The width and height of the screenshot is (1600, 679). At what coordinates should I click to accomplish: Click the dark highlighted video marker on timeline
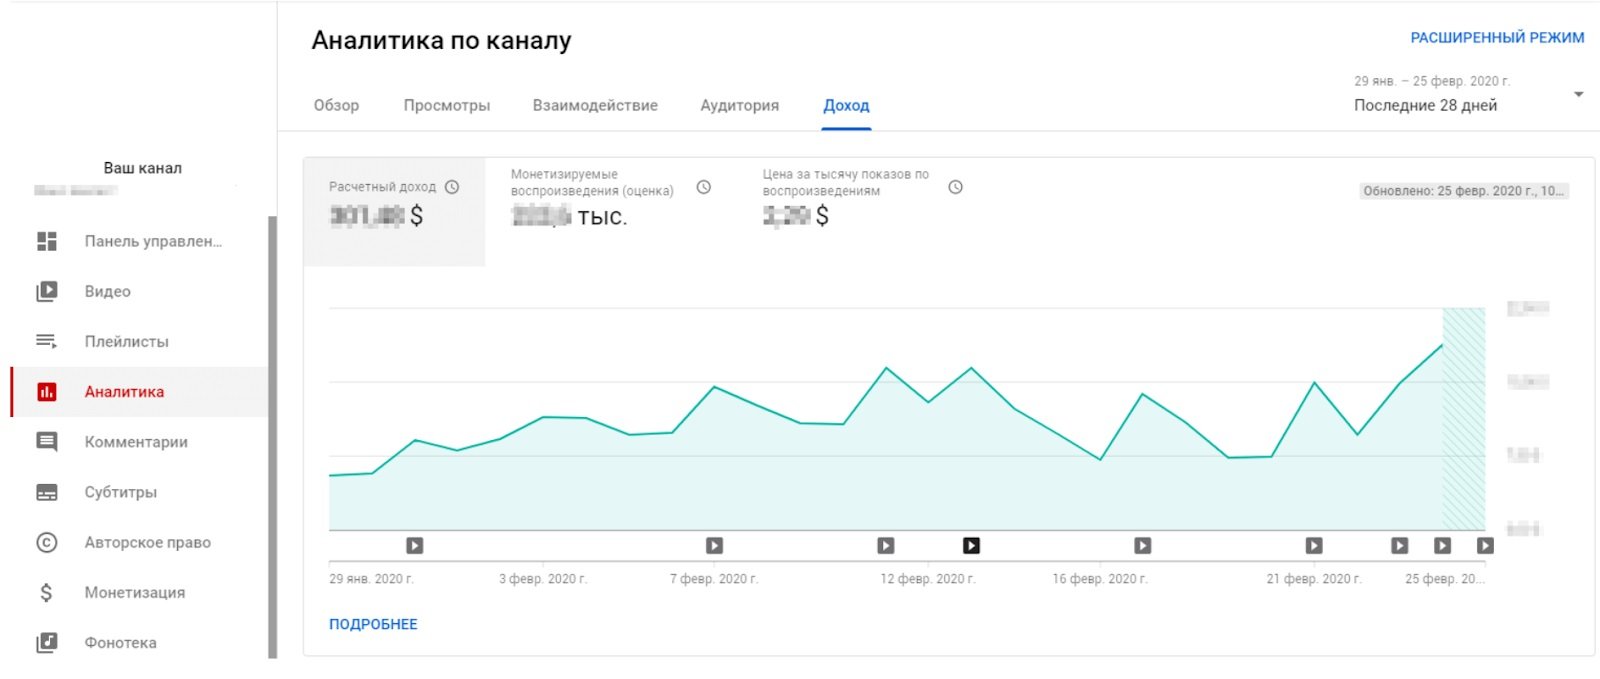coord(971,545)
